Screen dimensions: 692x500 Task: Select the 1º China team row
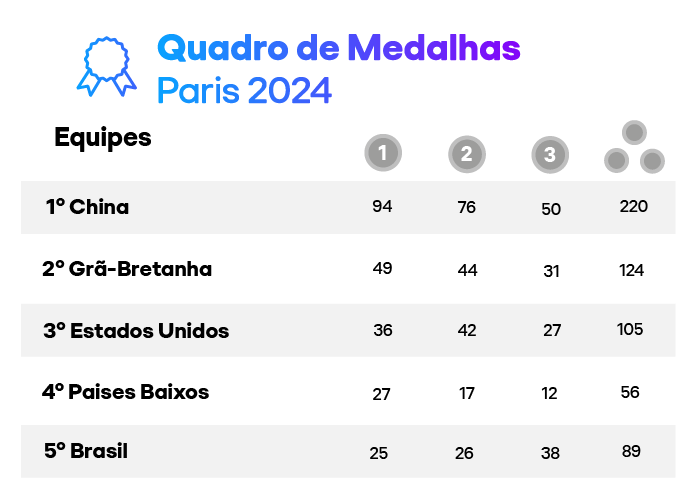pos(88,207)
